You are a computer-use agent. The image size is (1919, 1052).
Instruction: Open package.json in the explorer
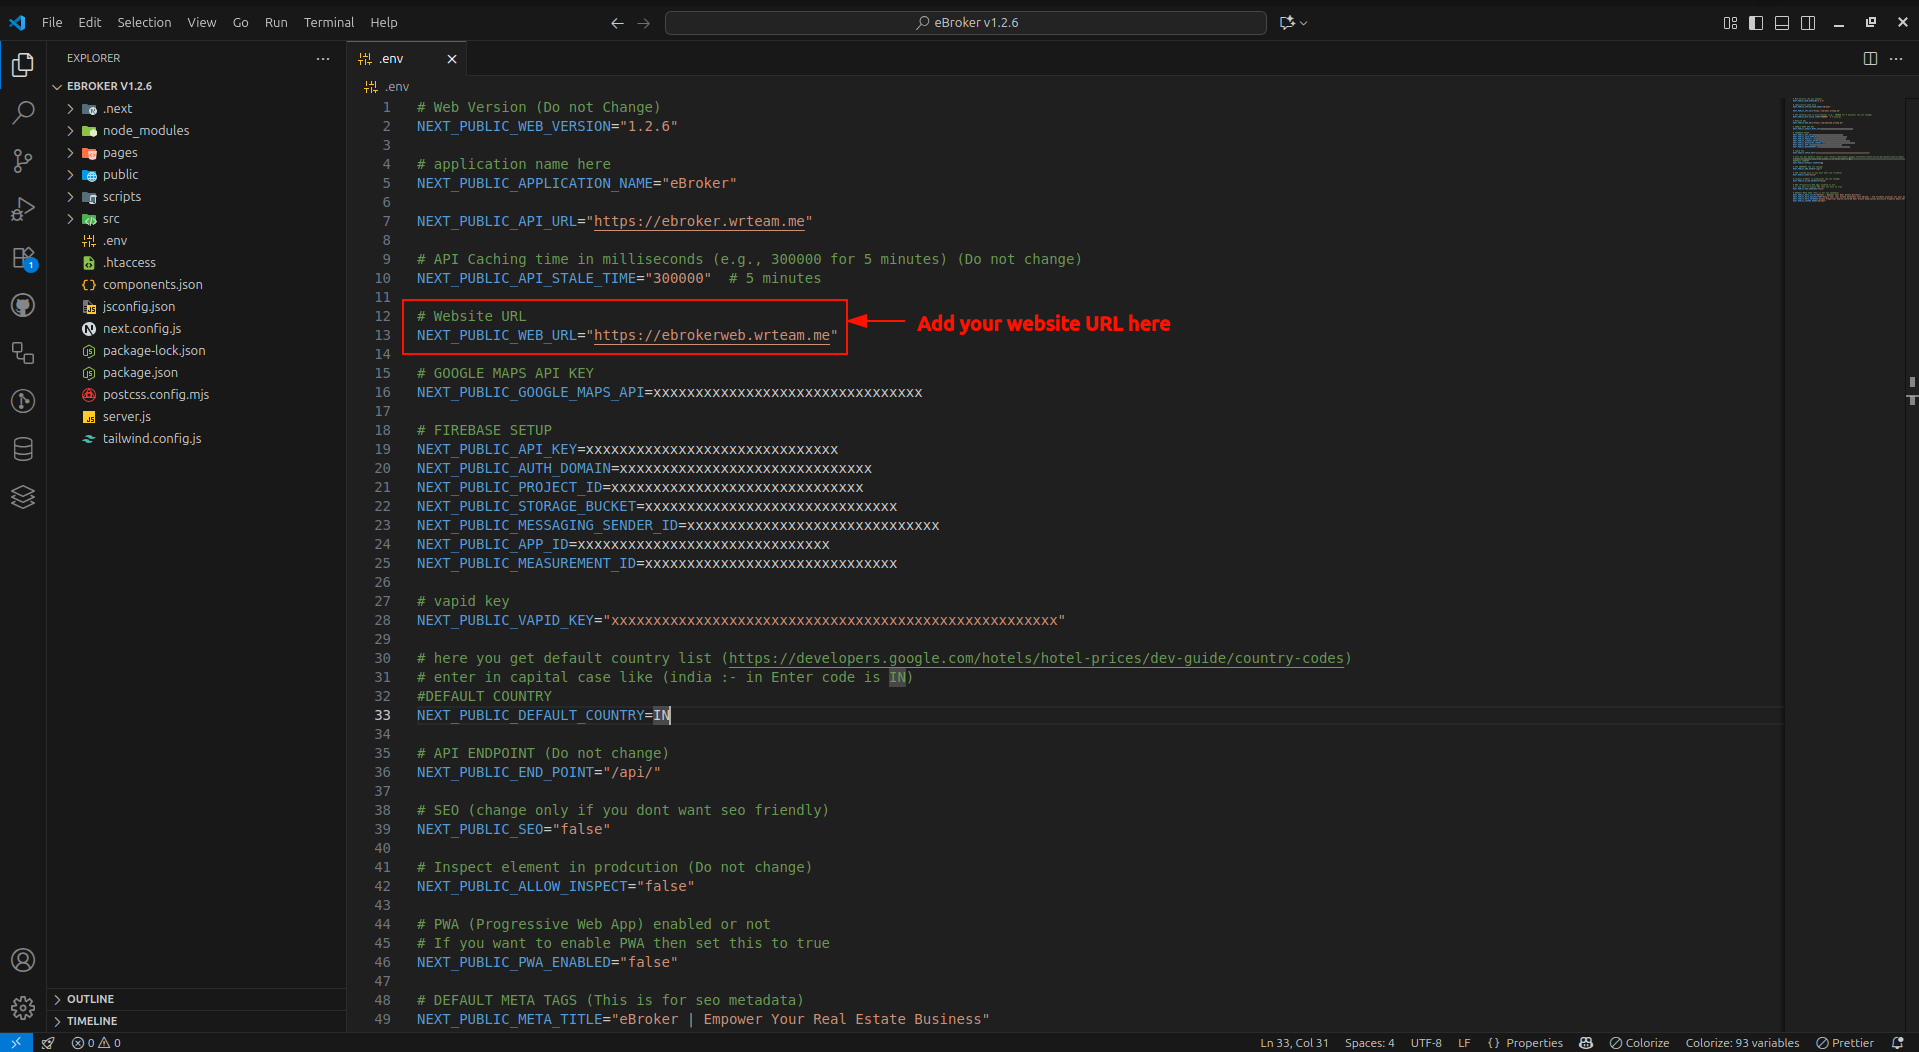(x=140, y=373)
